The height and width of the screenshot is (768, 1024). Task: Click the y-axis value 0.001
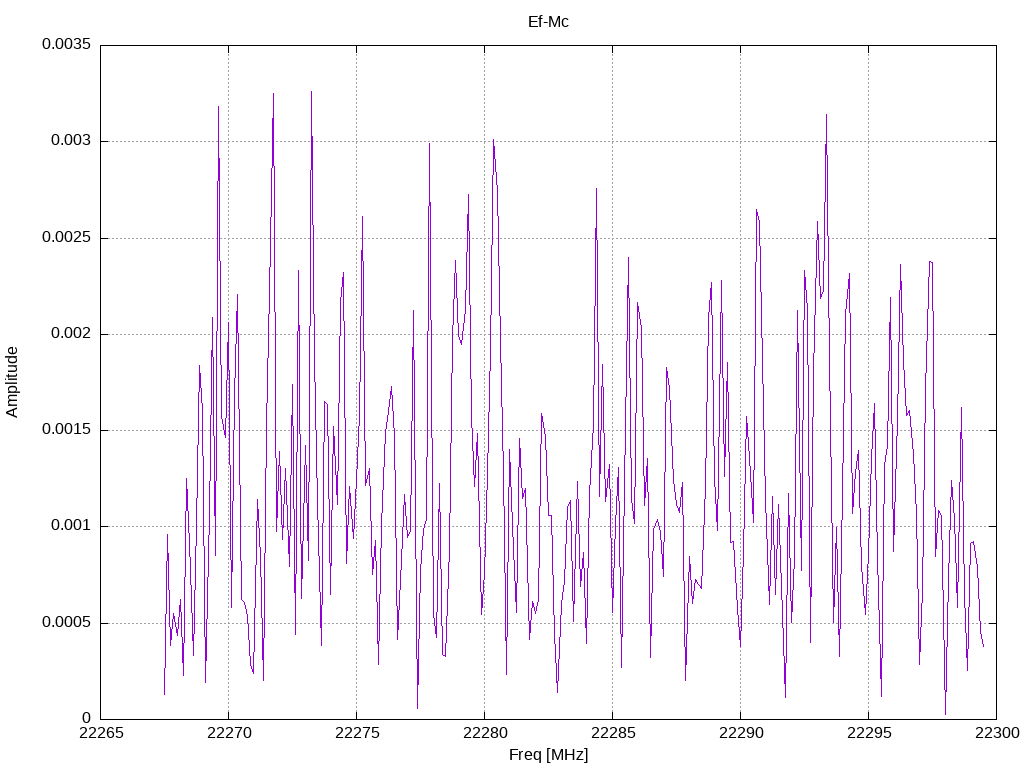click(x=71, y=525)
